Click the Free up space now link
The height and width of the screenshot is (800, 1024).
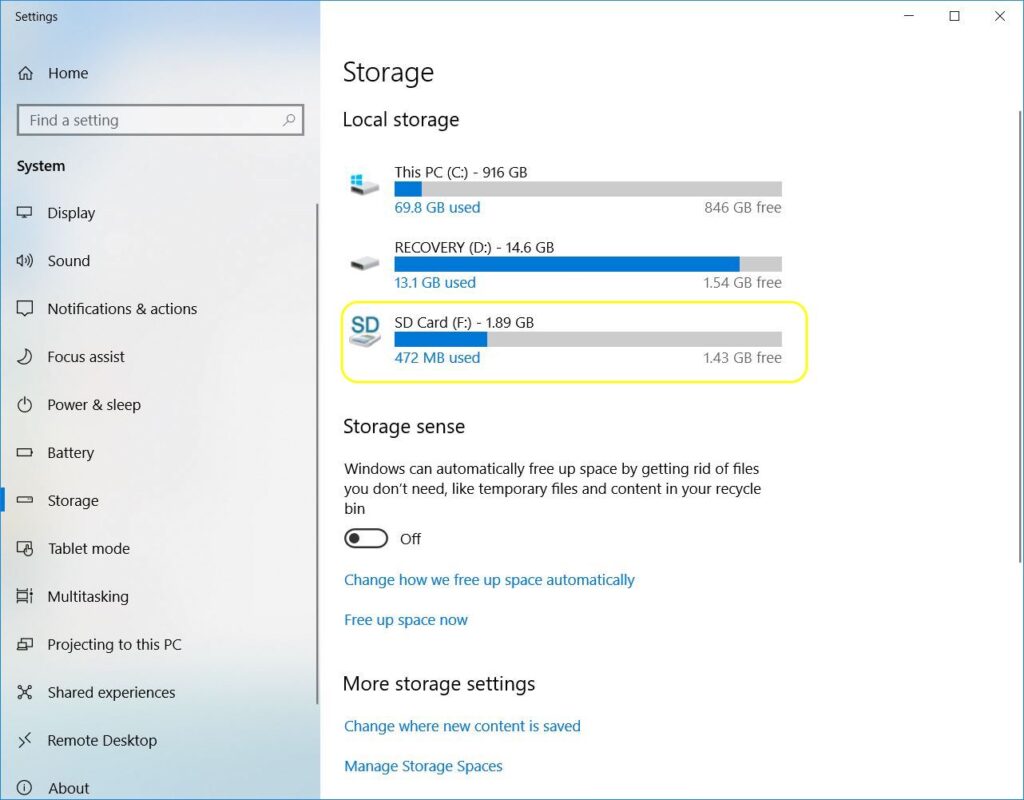[406, 619]
